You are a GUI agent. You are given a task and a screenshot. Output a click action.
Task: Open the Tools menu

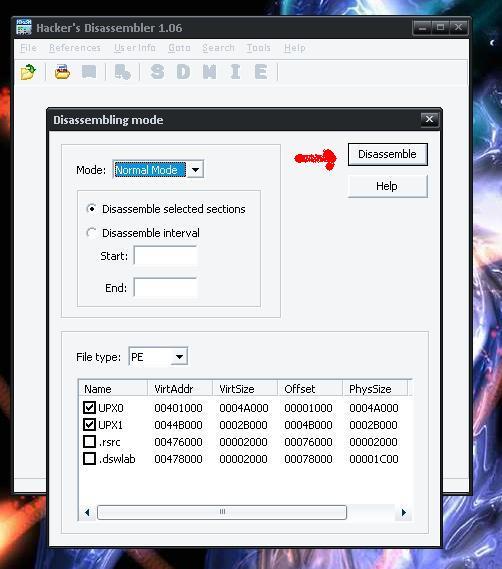pos(258,48)
